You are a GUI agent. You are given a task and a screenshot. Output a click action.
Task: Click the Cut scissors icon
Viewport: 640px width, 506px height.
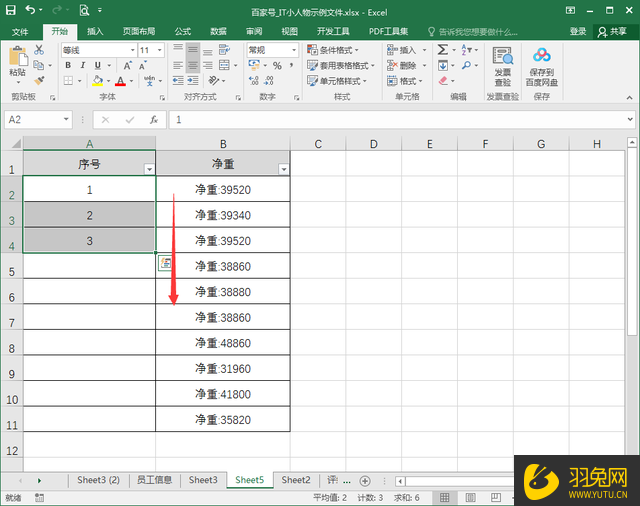(39, 50)
